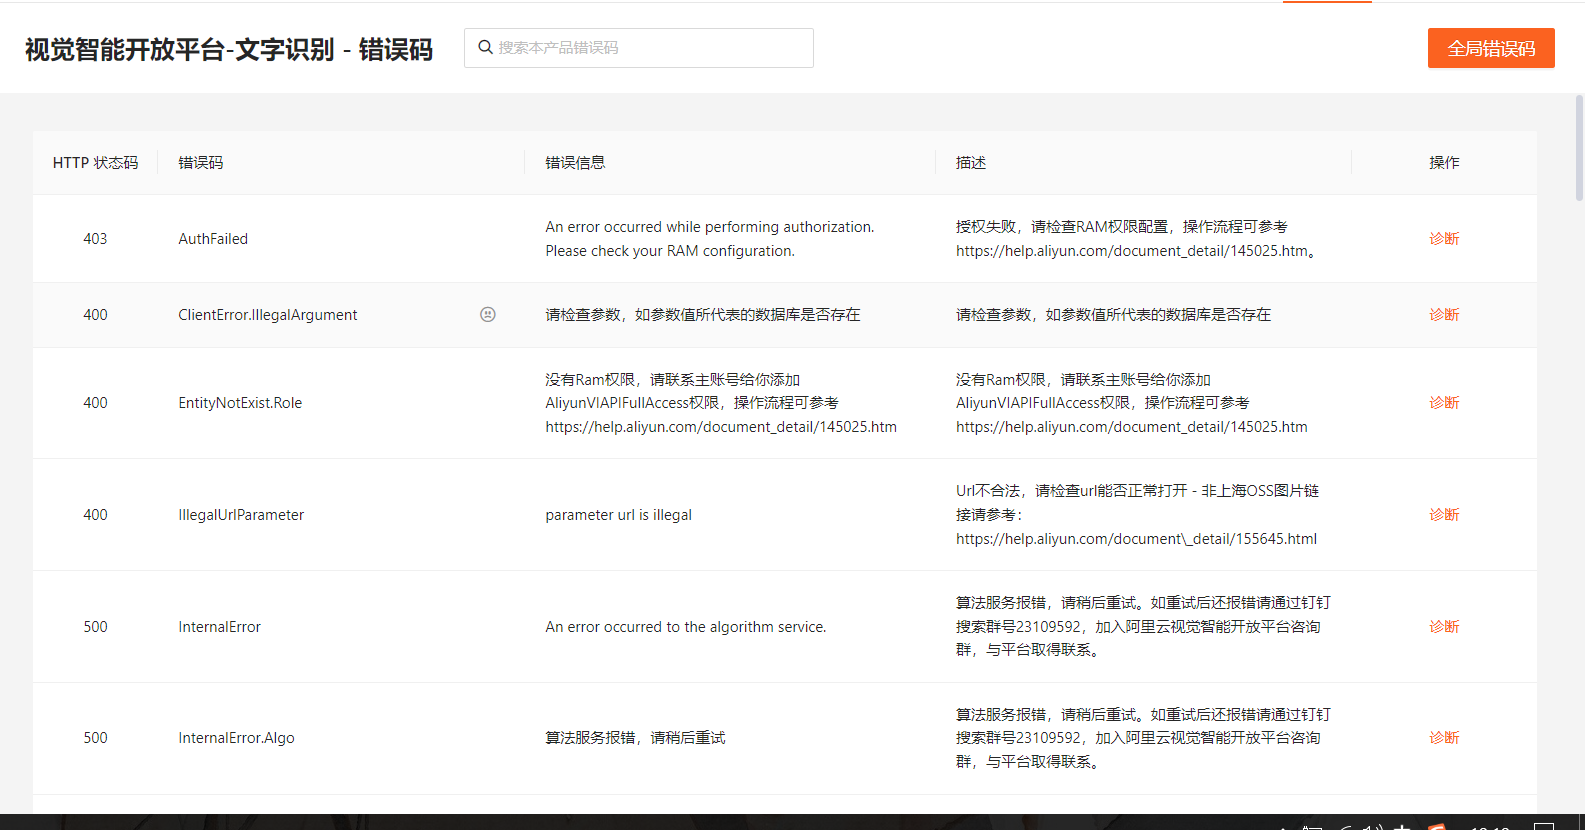1585x830 pixels.
Task: Select the IllegalUrlParameter error code
Action: [x=241, y=515]
